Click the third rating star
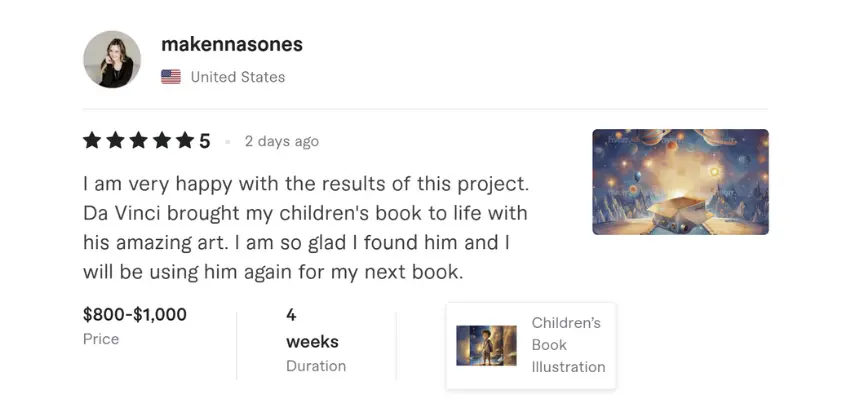The height and width of the screenshot is (420, 850). 139,141
